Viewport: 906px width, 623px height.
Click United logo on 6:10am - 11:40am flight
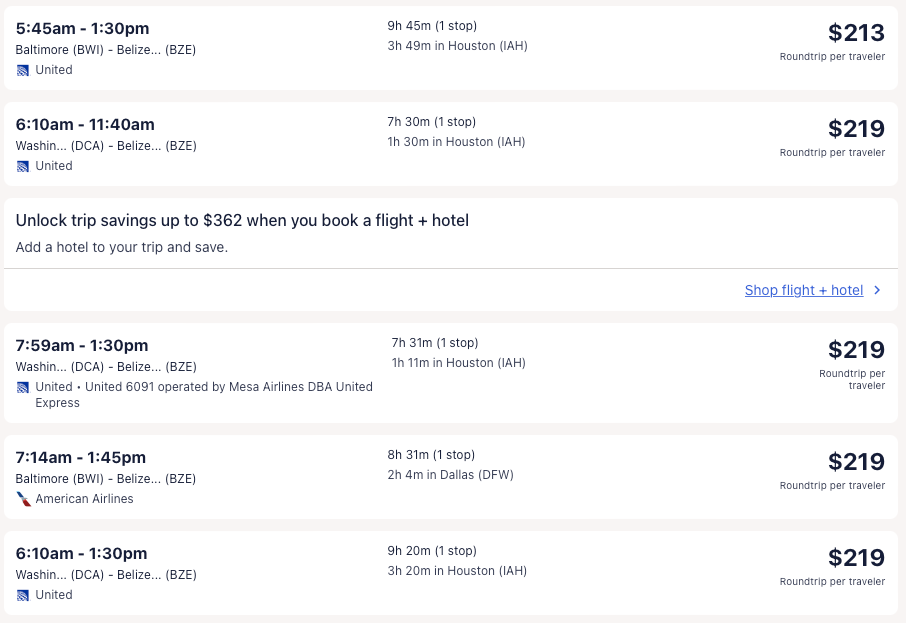tap(23, 166)
